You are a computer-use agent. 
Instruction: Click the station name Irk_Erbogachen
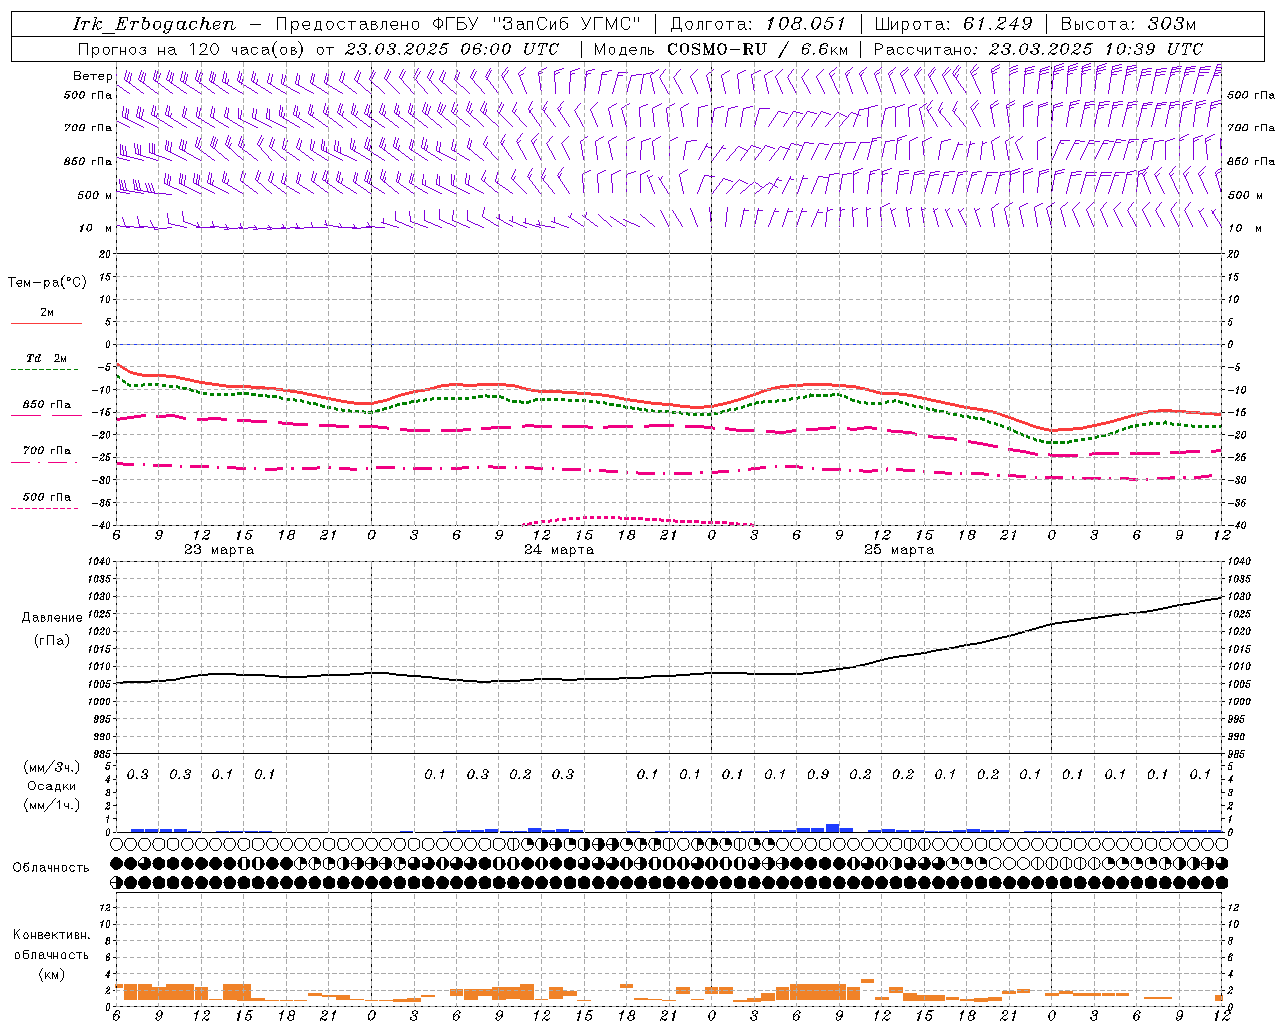coord(155,24)
